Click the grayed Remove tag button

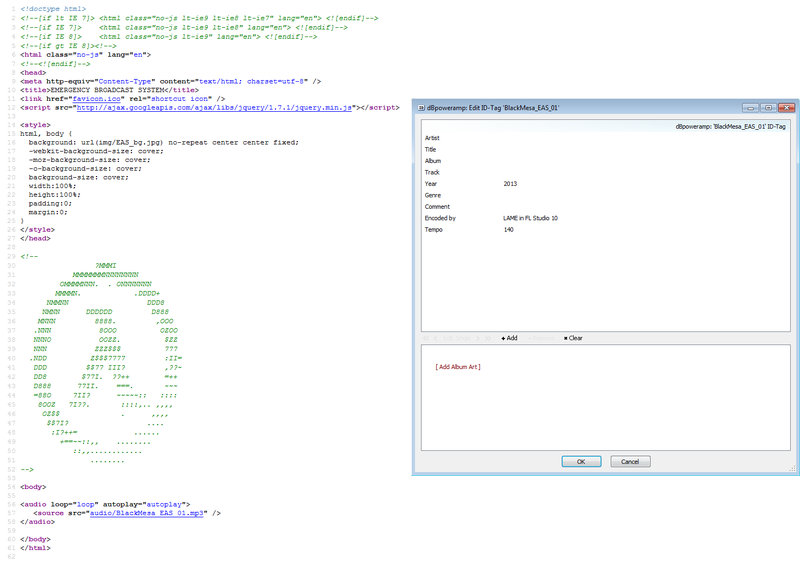point(541,338)
